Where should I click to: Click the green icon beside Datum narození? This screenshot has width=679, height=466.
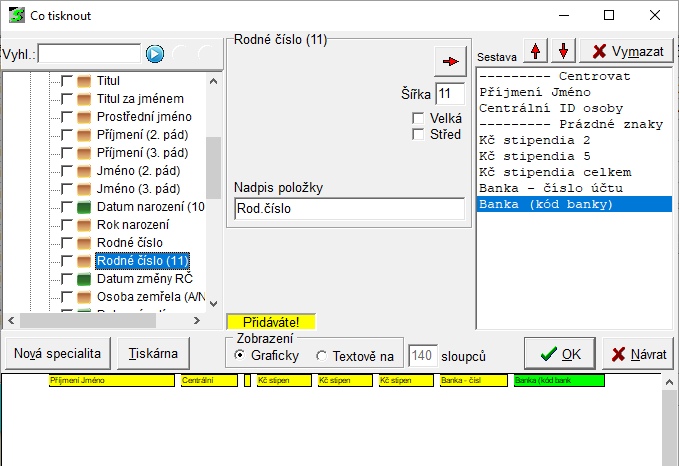[84, 207]
